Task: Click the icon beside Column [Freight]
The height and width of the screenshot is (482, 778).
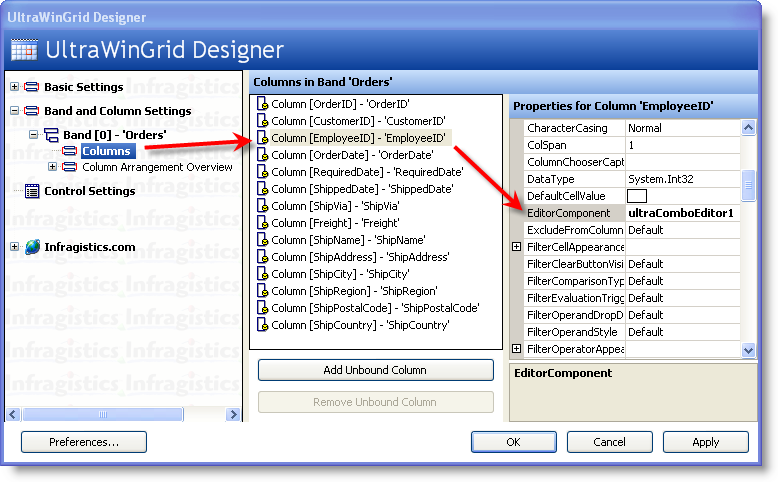Action: pos(262,223)
